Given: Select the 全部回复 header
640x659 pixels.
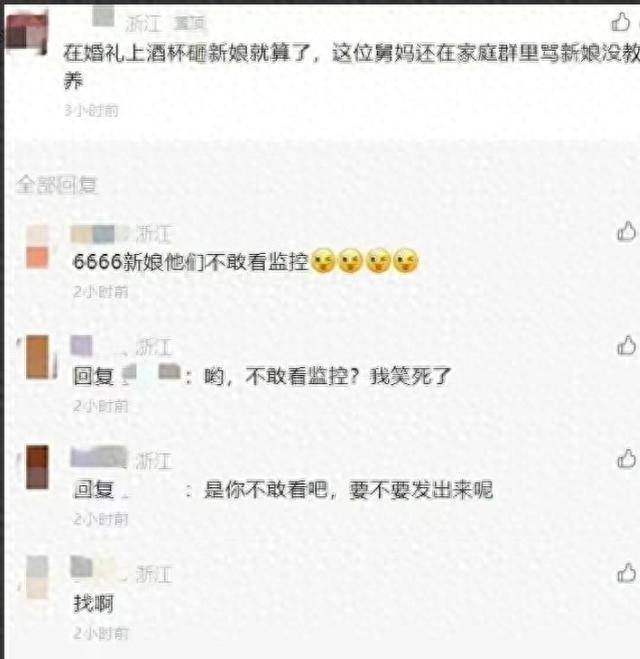Looking at the screenshot, I should 56,185.
